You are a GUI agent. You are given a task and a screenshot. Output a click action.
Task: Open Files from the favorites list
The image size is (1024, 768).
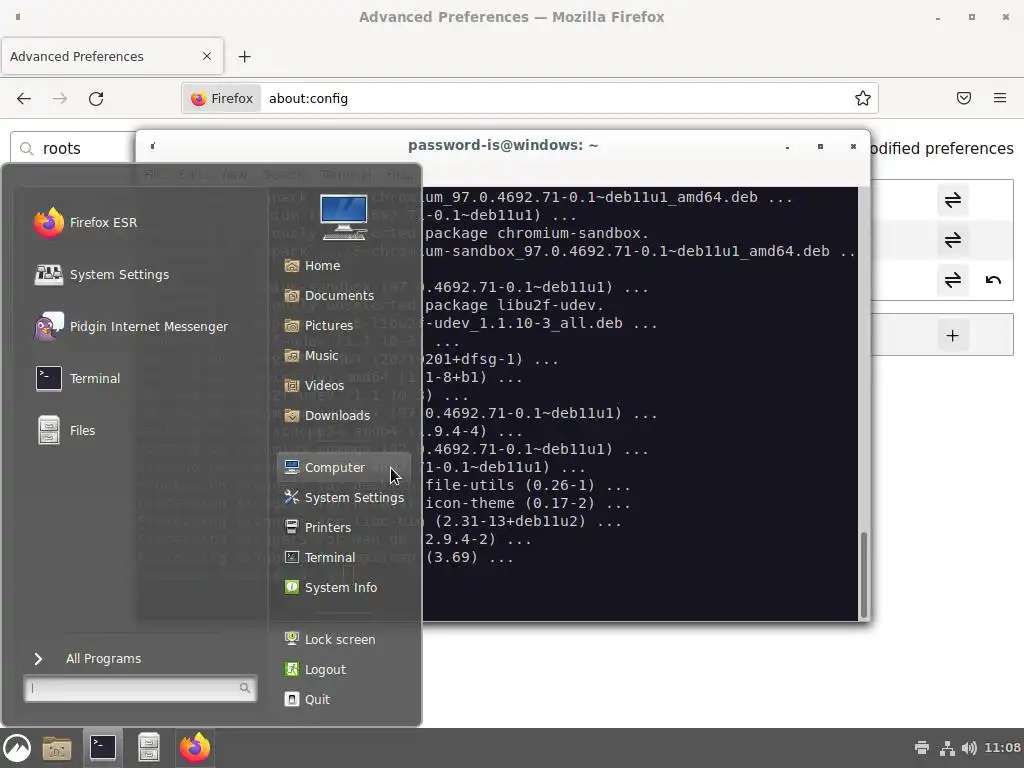pos(65,430)
